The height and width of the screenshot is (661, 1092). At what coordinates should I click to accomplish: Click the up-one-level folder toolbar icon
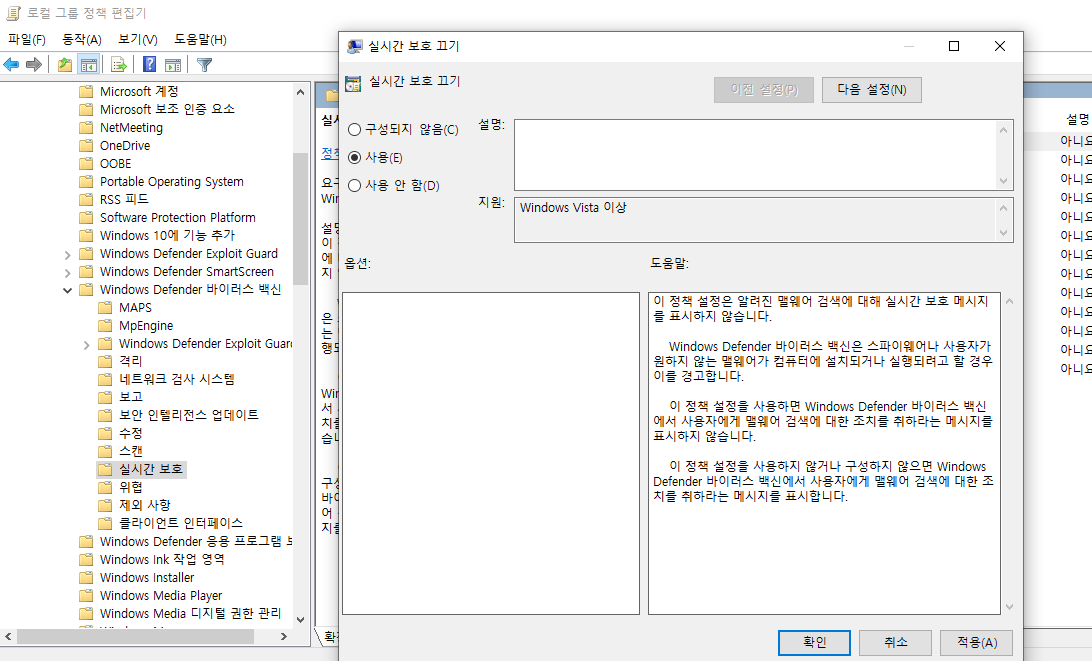pos(65,65)
